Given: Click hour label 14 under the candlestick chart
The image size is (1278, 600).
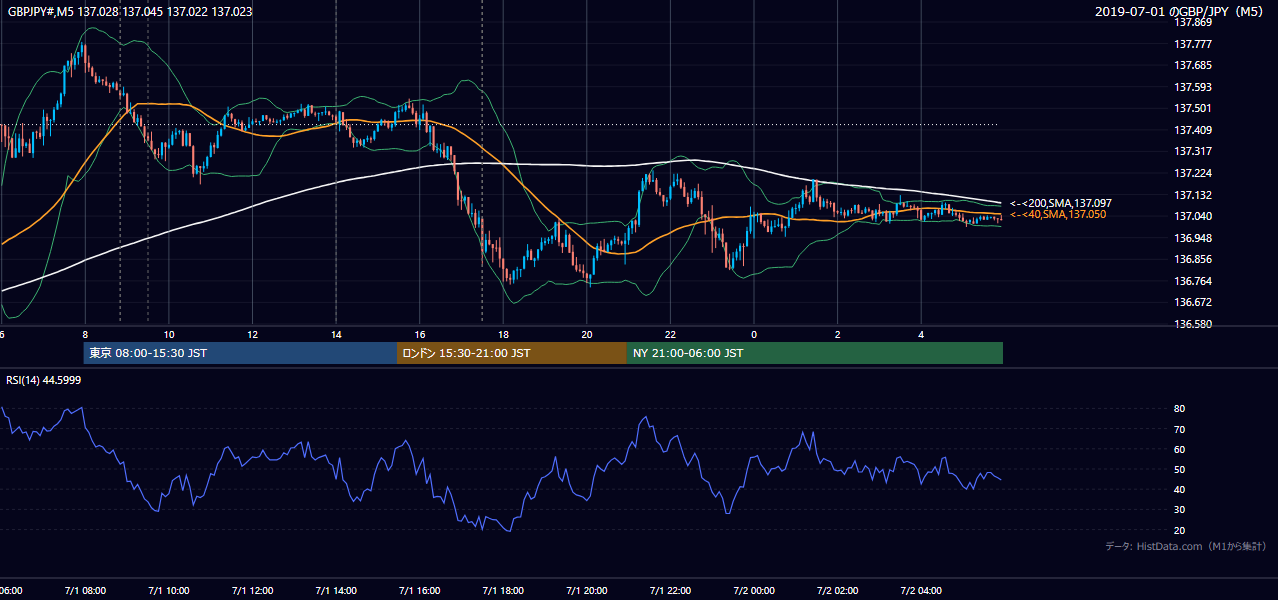Looking at the screenshot, I should (336, 335).
